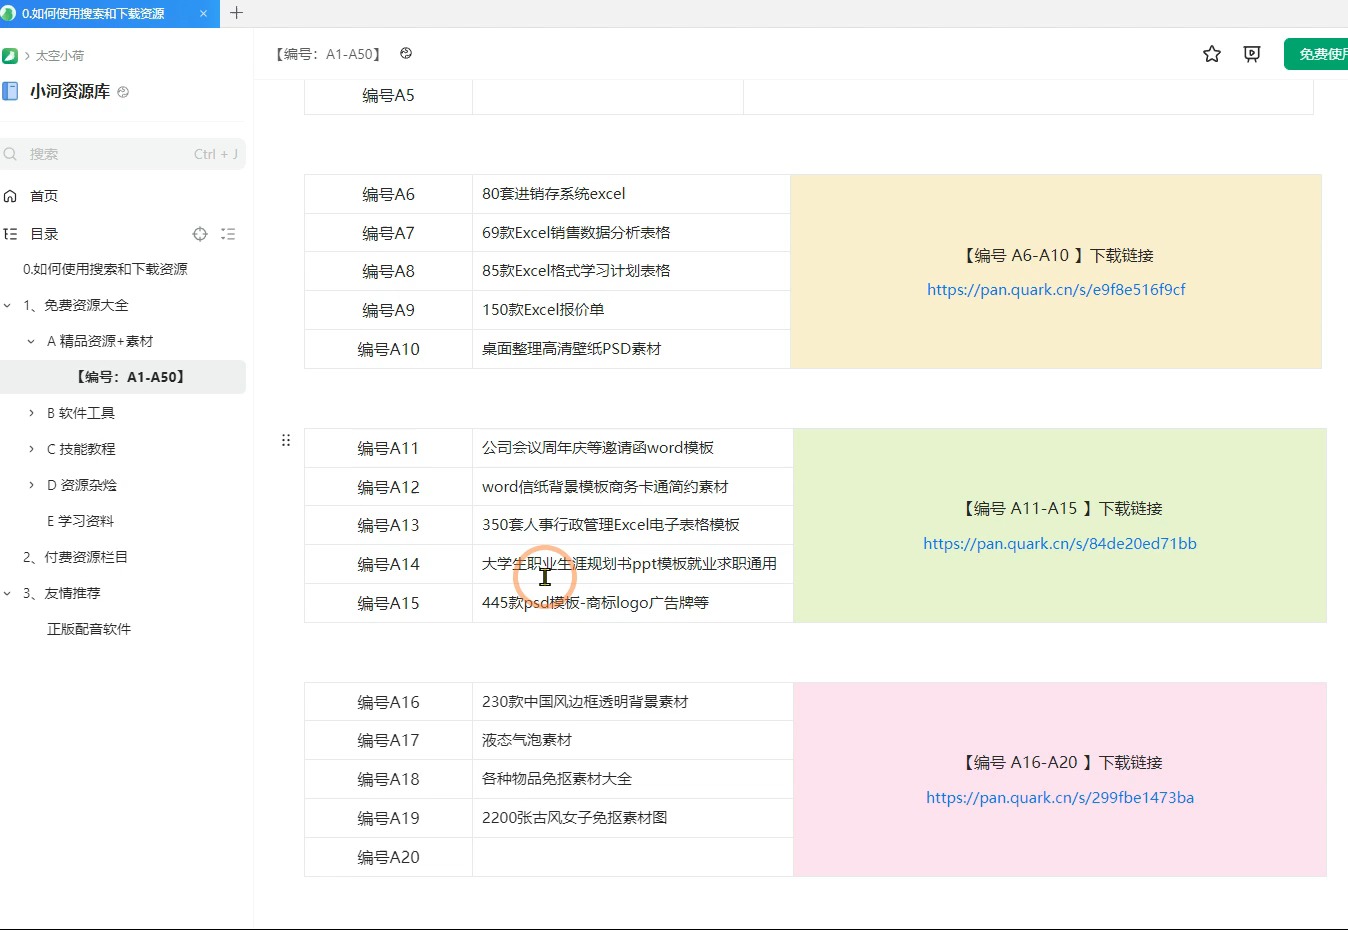Click the collapse-all tree icon in 目录 row
Viewport: 1348px width, 930px height.
pyautogui.click(x=228, y=234)
